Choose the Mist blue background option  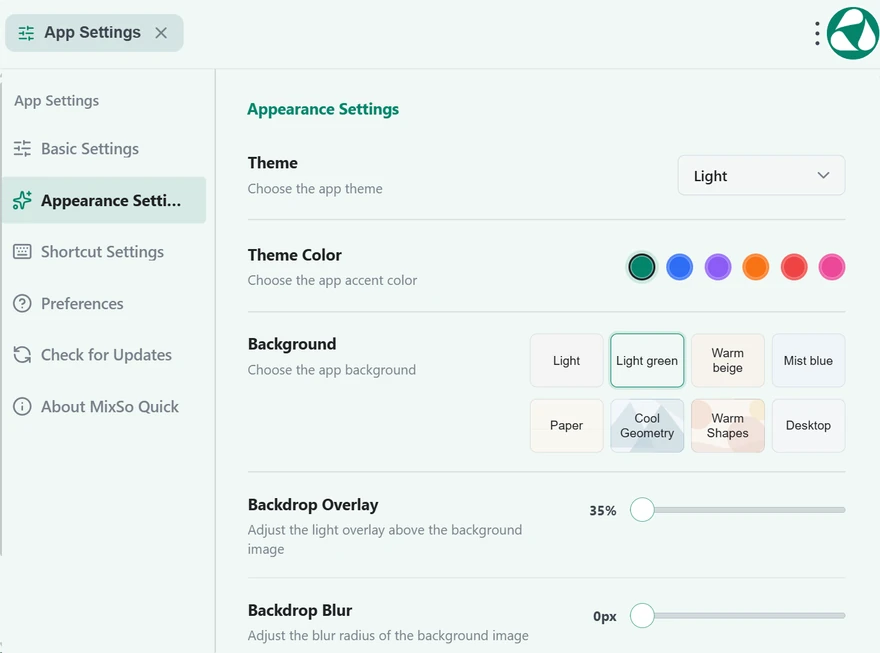click(x=808, y=361)
